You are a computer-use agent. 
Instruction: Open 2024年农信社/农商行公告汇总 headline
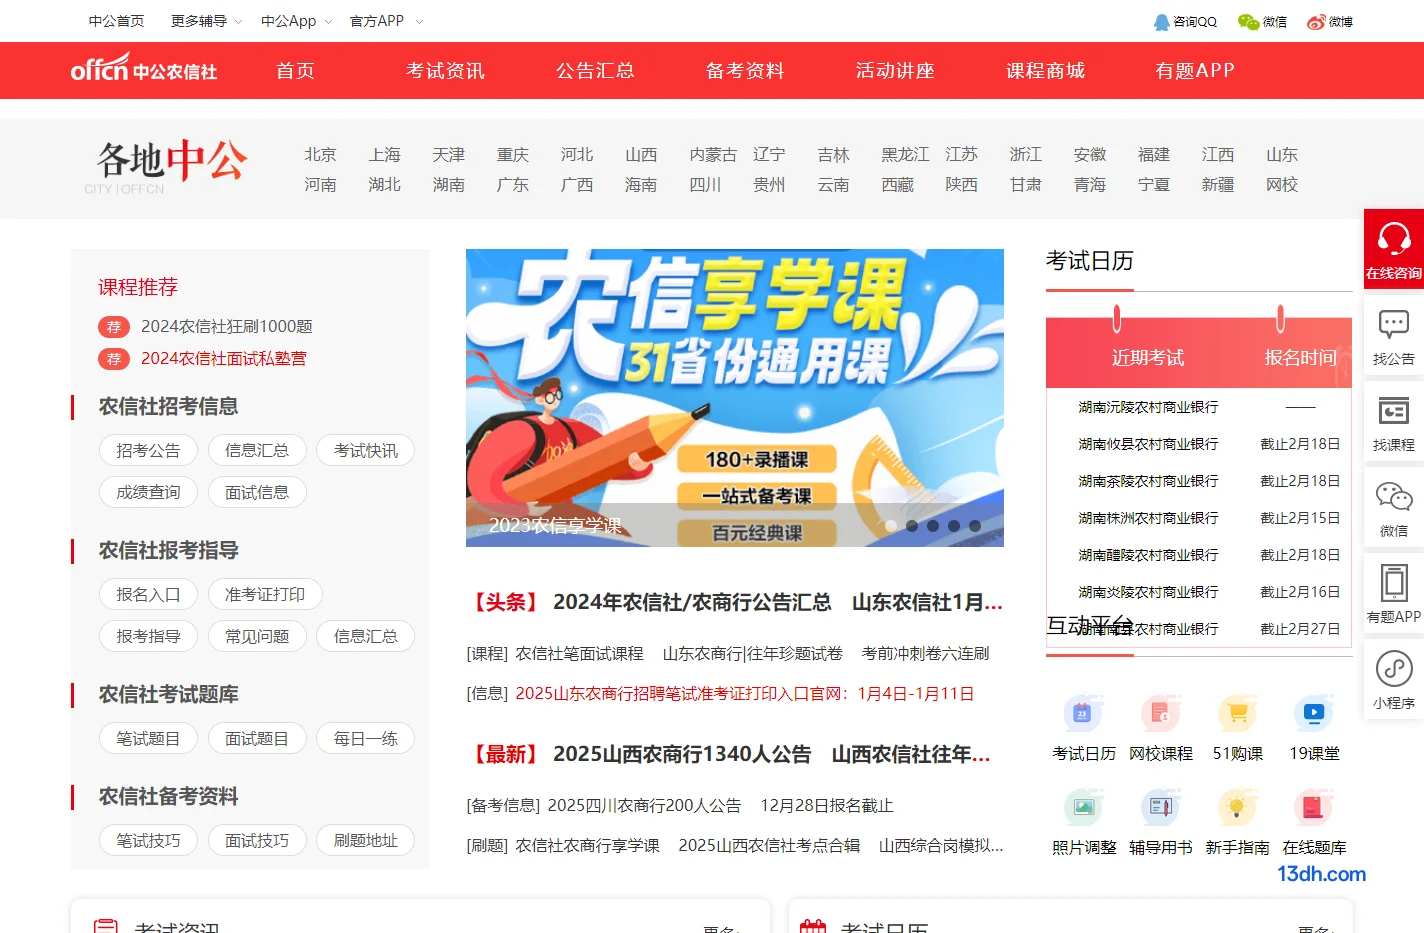[x=692, y=602]
